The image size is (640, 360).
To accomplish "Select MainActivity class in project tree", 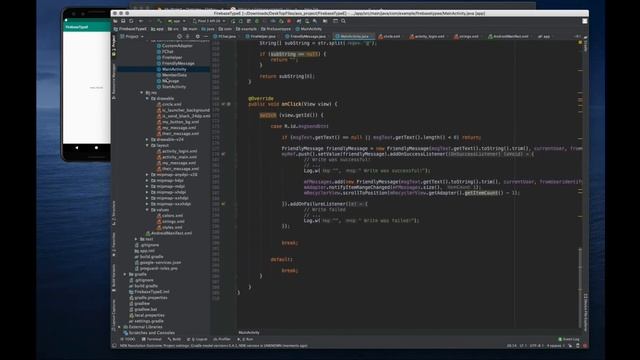I will [x=171, y=69].
